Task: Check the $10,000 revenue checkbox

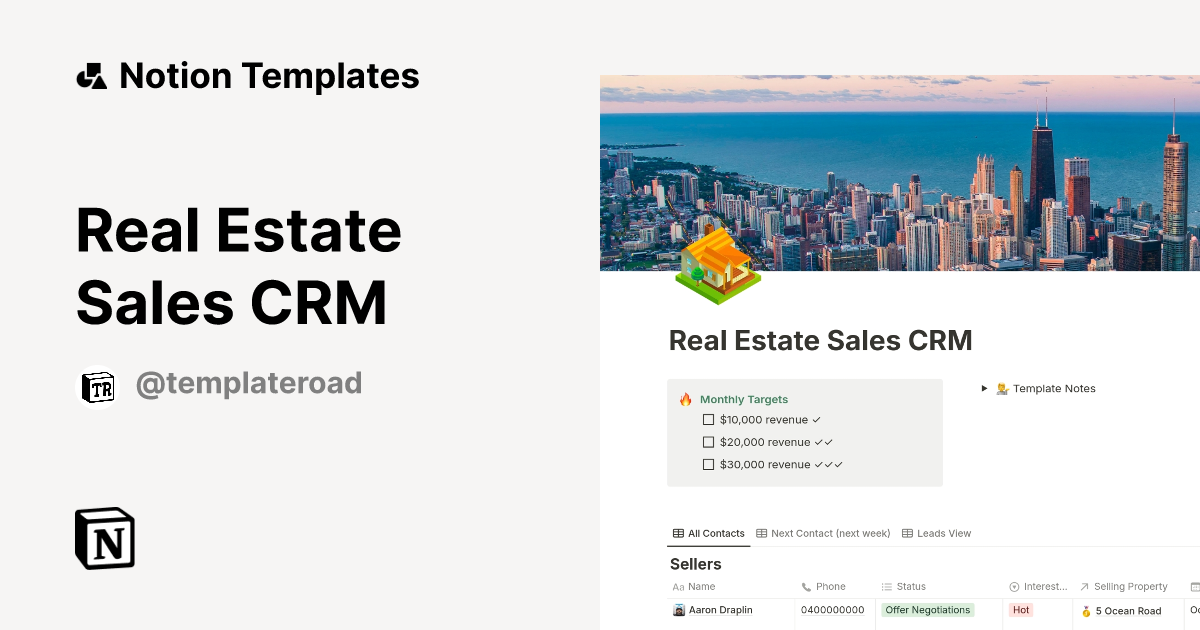Action: [708, 420]
